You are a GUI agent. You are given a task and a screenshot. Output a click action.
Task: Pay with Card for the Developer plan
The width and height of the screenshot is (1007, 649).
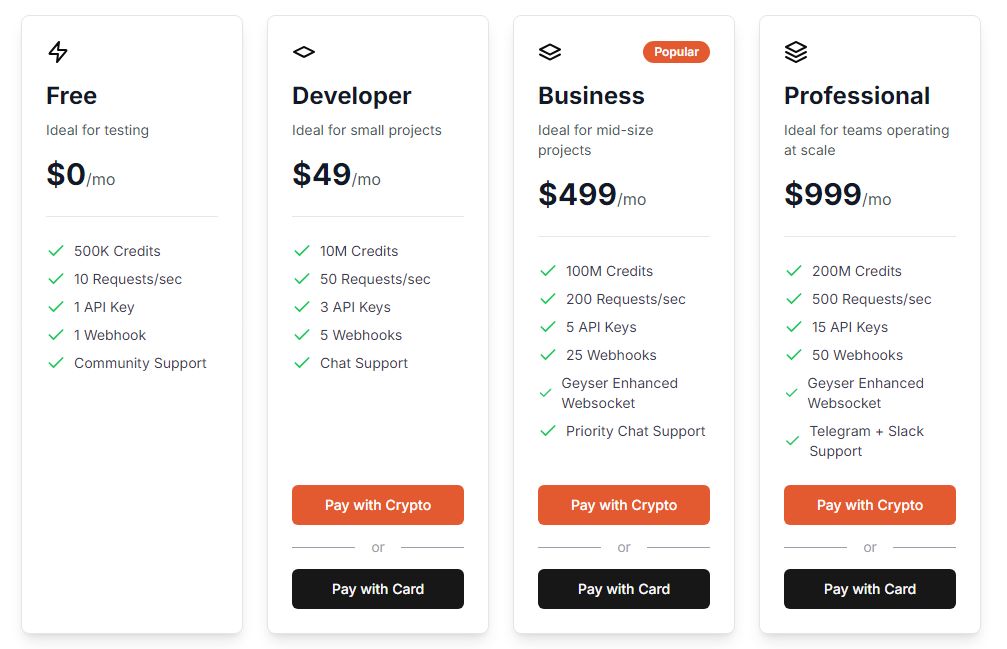378,589
